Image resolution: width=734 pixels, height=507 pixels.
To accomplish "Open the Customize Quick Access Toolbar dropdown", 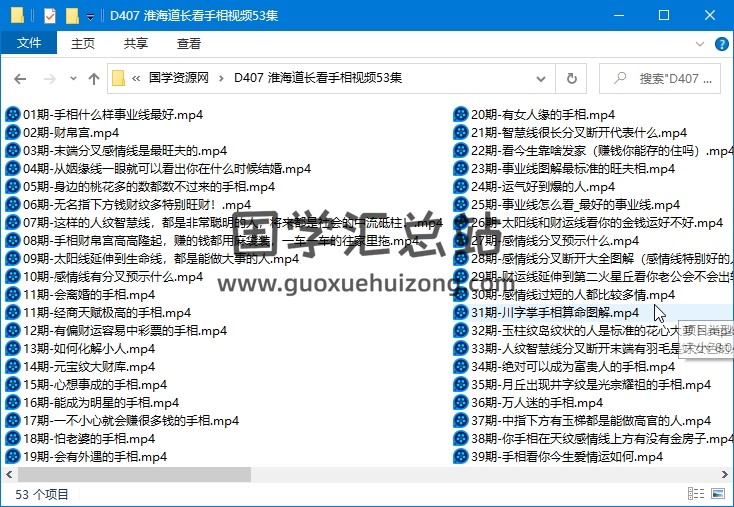I will pos(90,17).
